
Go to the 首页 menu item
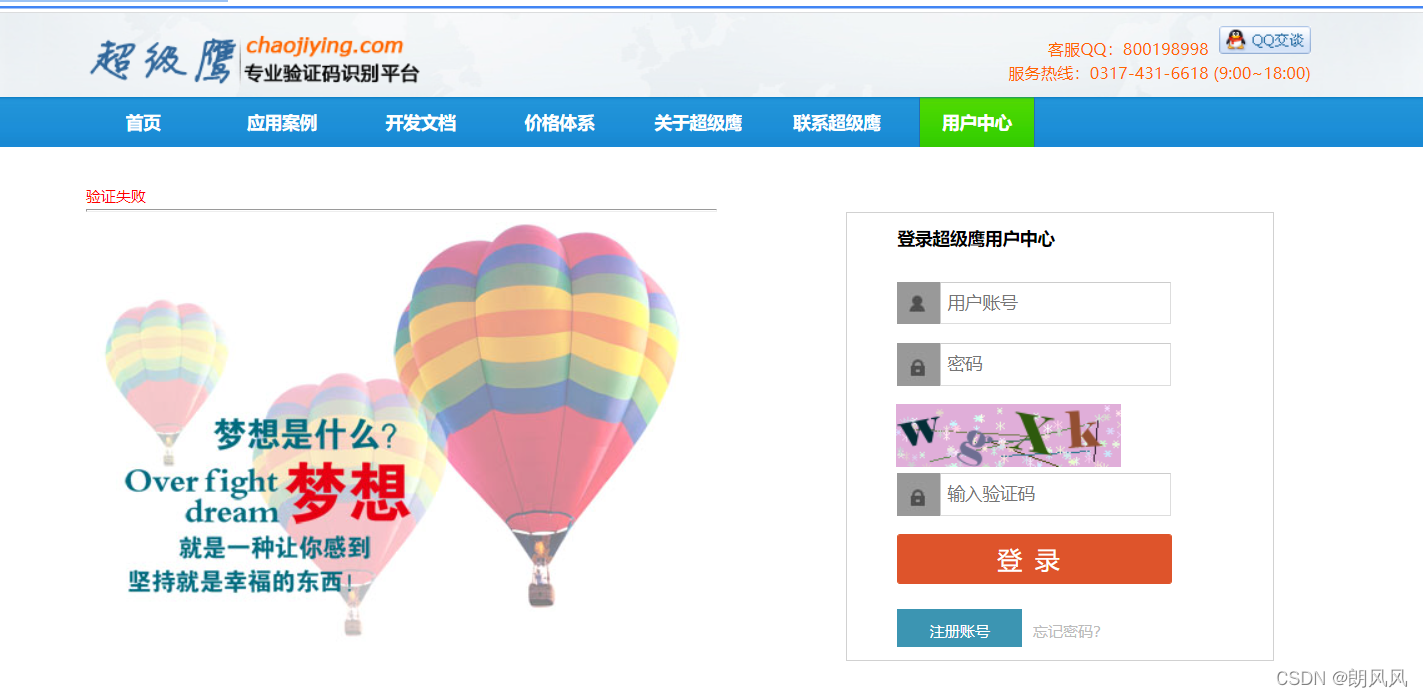click(x=143, y=123)
